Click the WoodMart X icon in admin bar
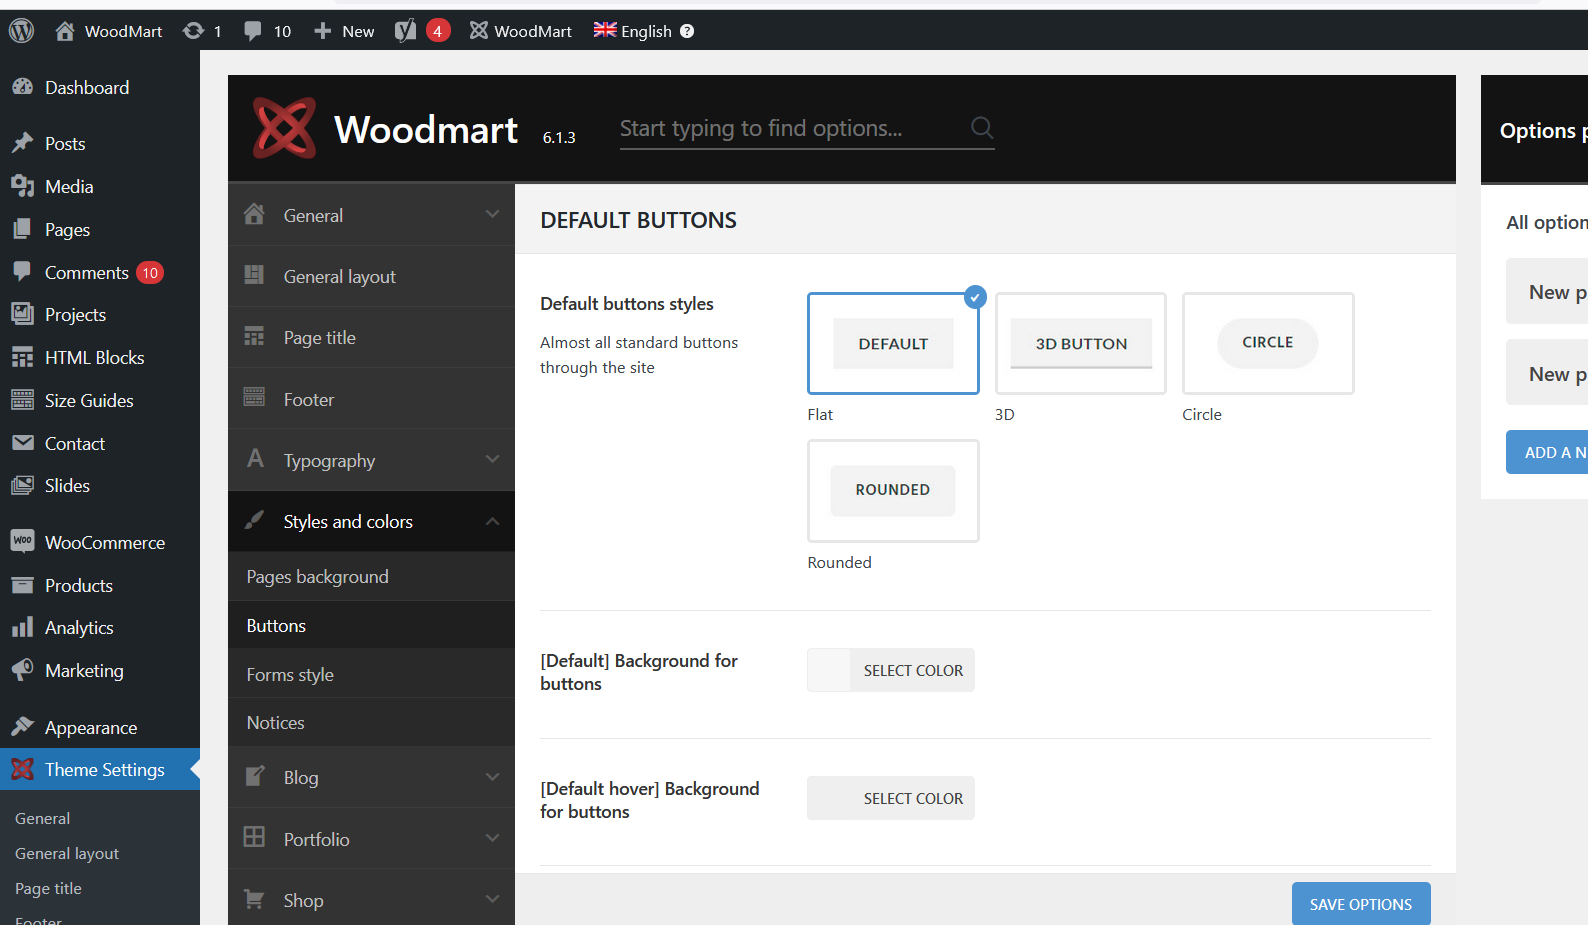 point(479,31)
